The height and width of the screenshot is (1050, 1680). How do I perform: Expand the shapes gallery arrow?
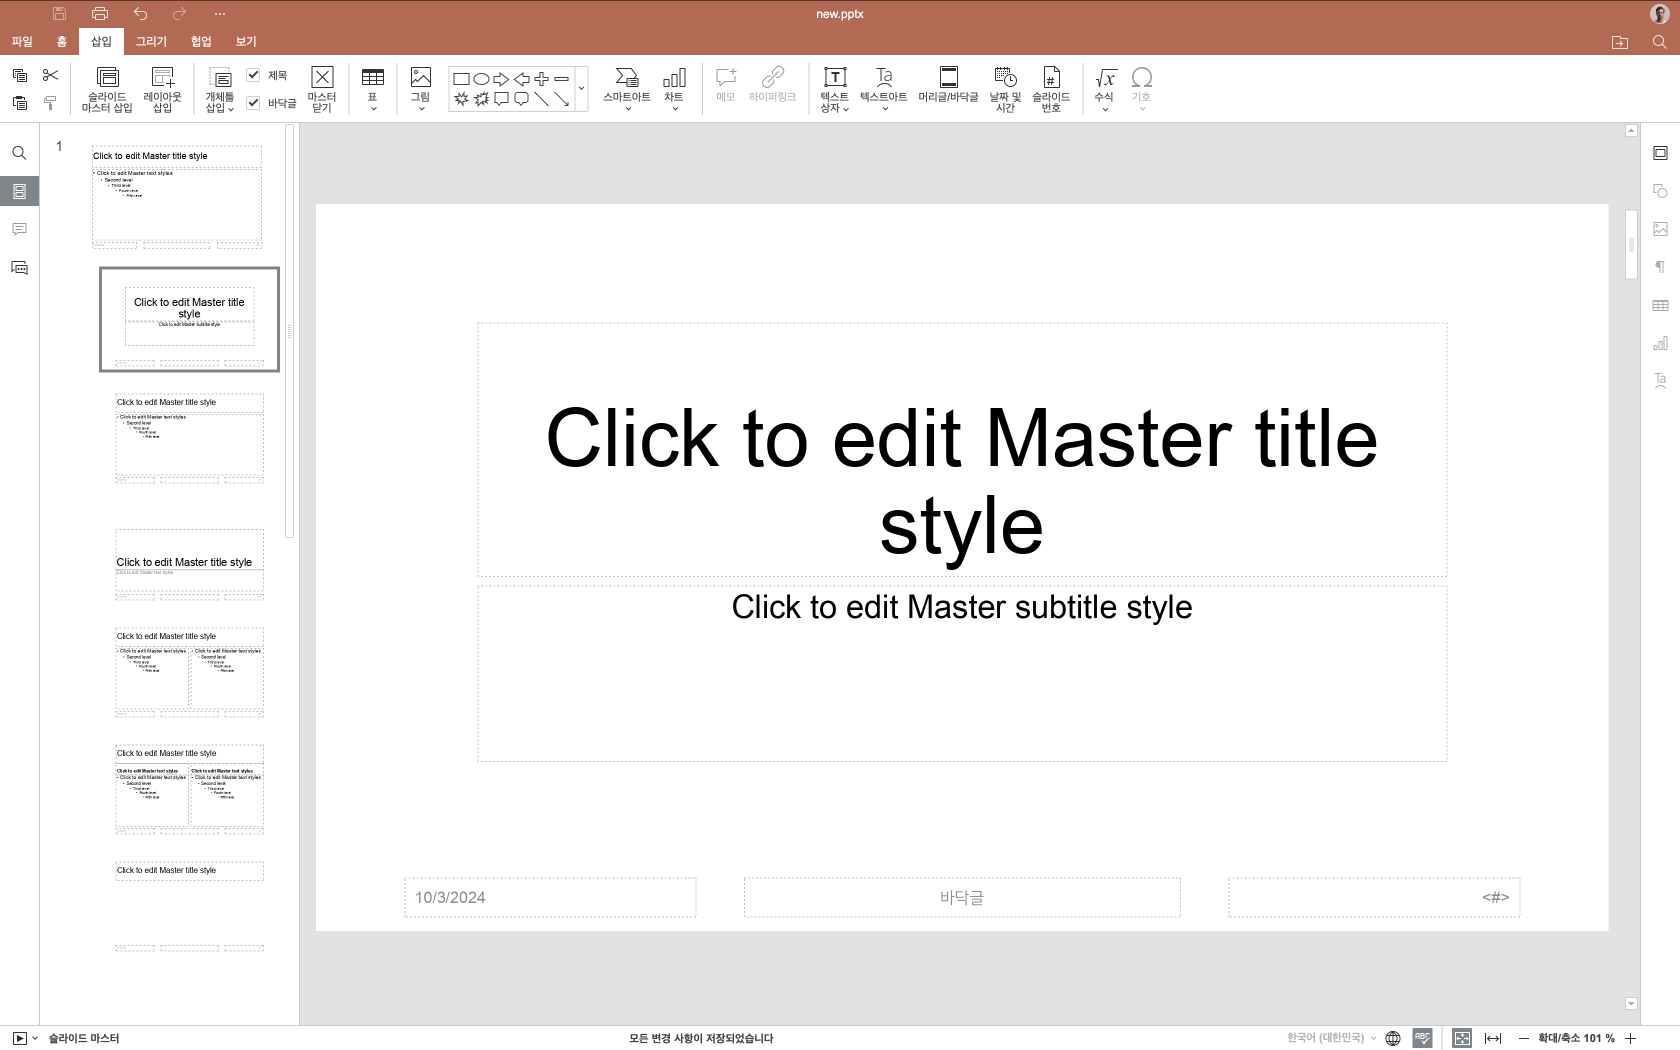click(x=581, y=89)
